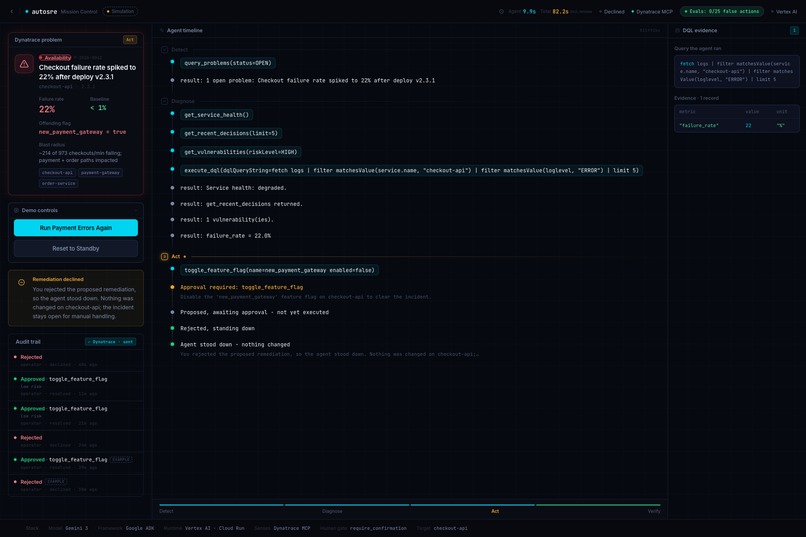Click the 'metric' column header in evidence table

coord(687,112)
